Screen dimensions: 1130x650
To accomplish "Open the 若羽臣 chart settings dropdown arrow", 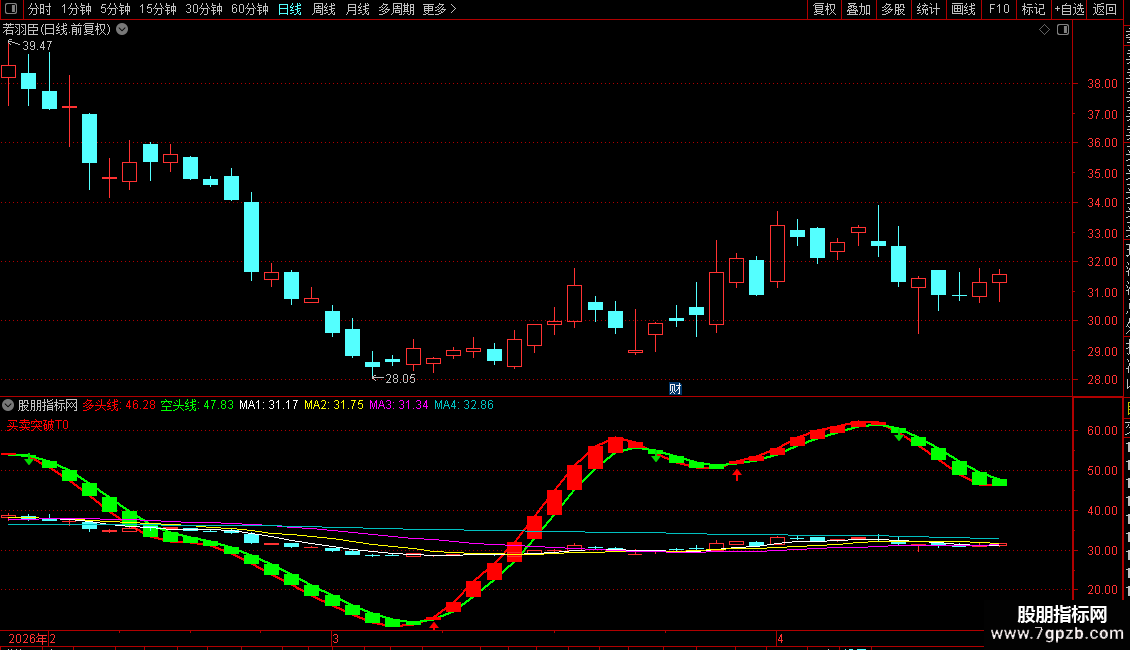I will pyautogui.click(x=123, y=30).
